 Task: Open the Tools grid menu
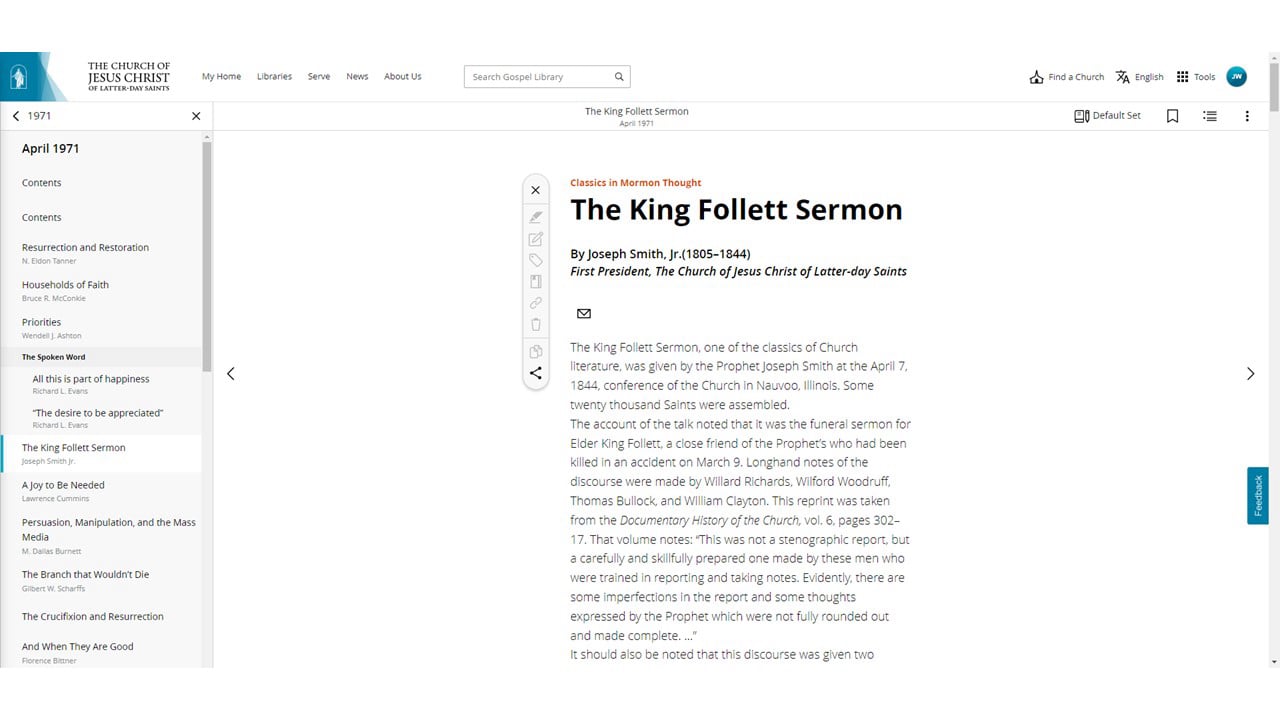[x=1196, y=77]
